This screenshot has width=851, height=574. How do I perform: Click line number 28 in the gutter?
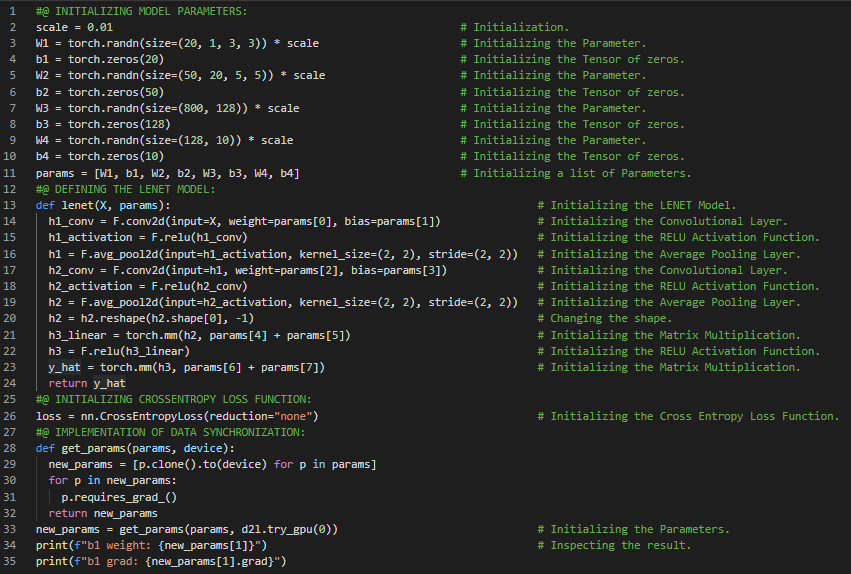coord(9,448)
